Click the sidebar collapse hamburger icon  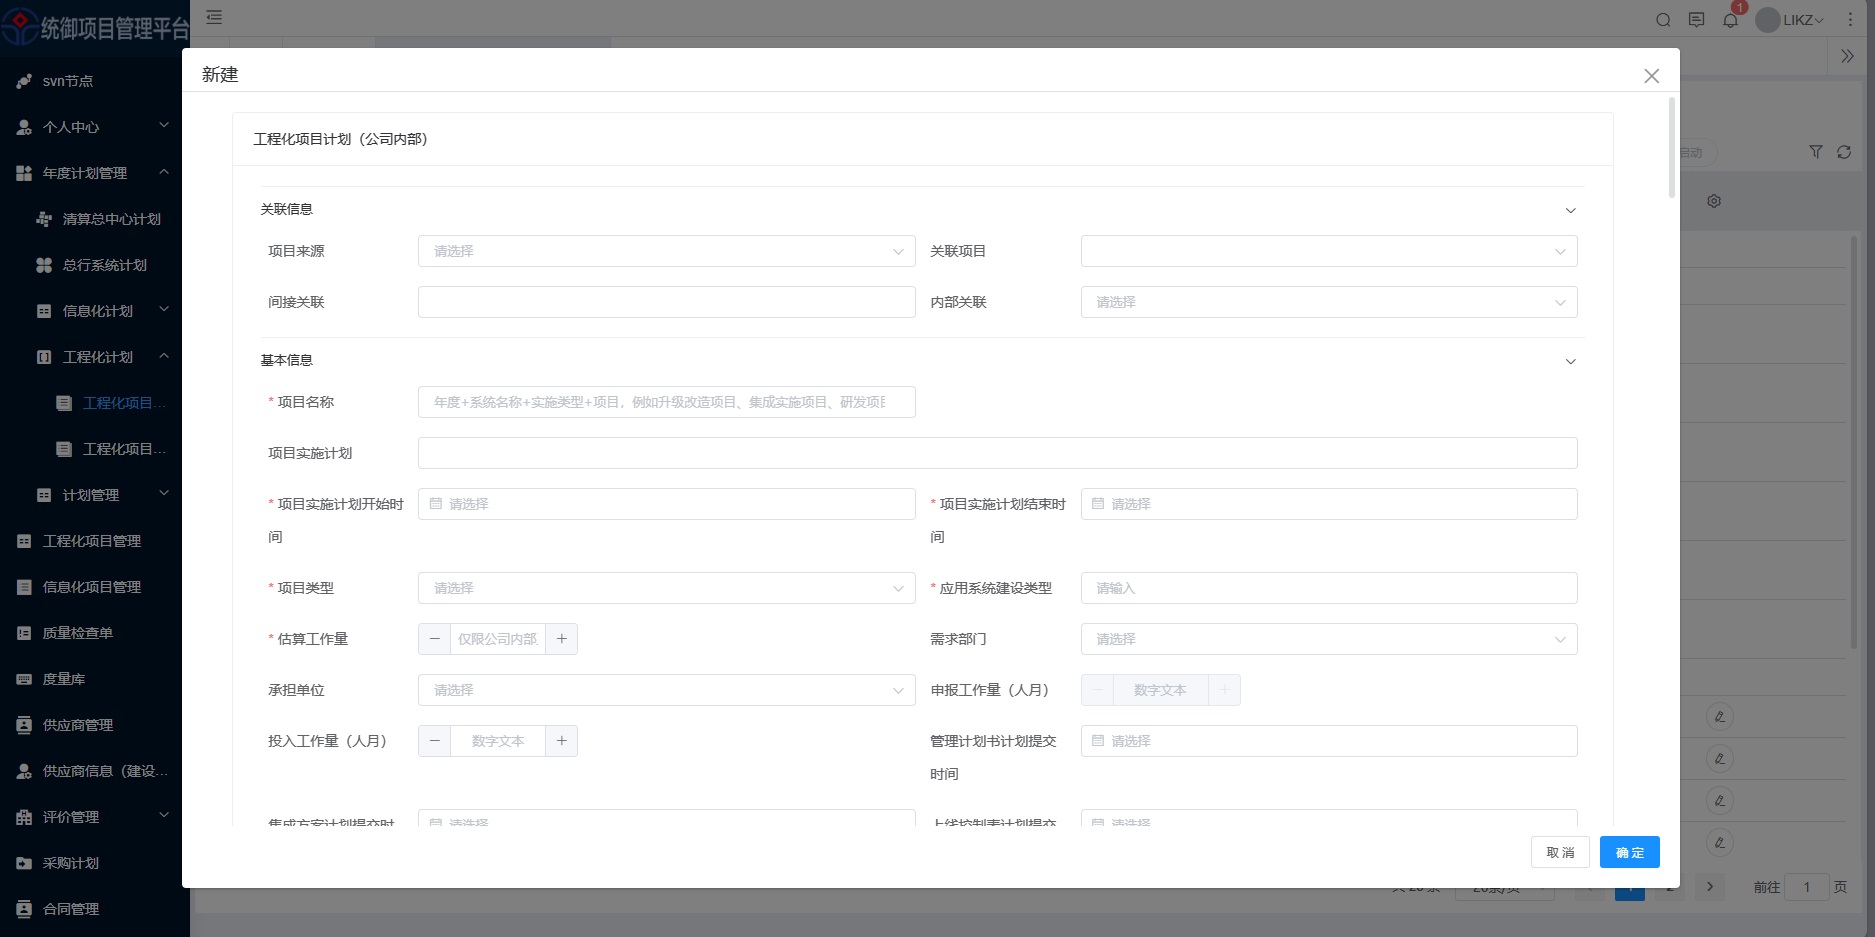(x=214, y=17)
